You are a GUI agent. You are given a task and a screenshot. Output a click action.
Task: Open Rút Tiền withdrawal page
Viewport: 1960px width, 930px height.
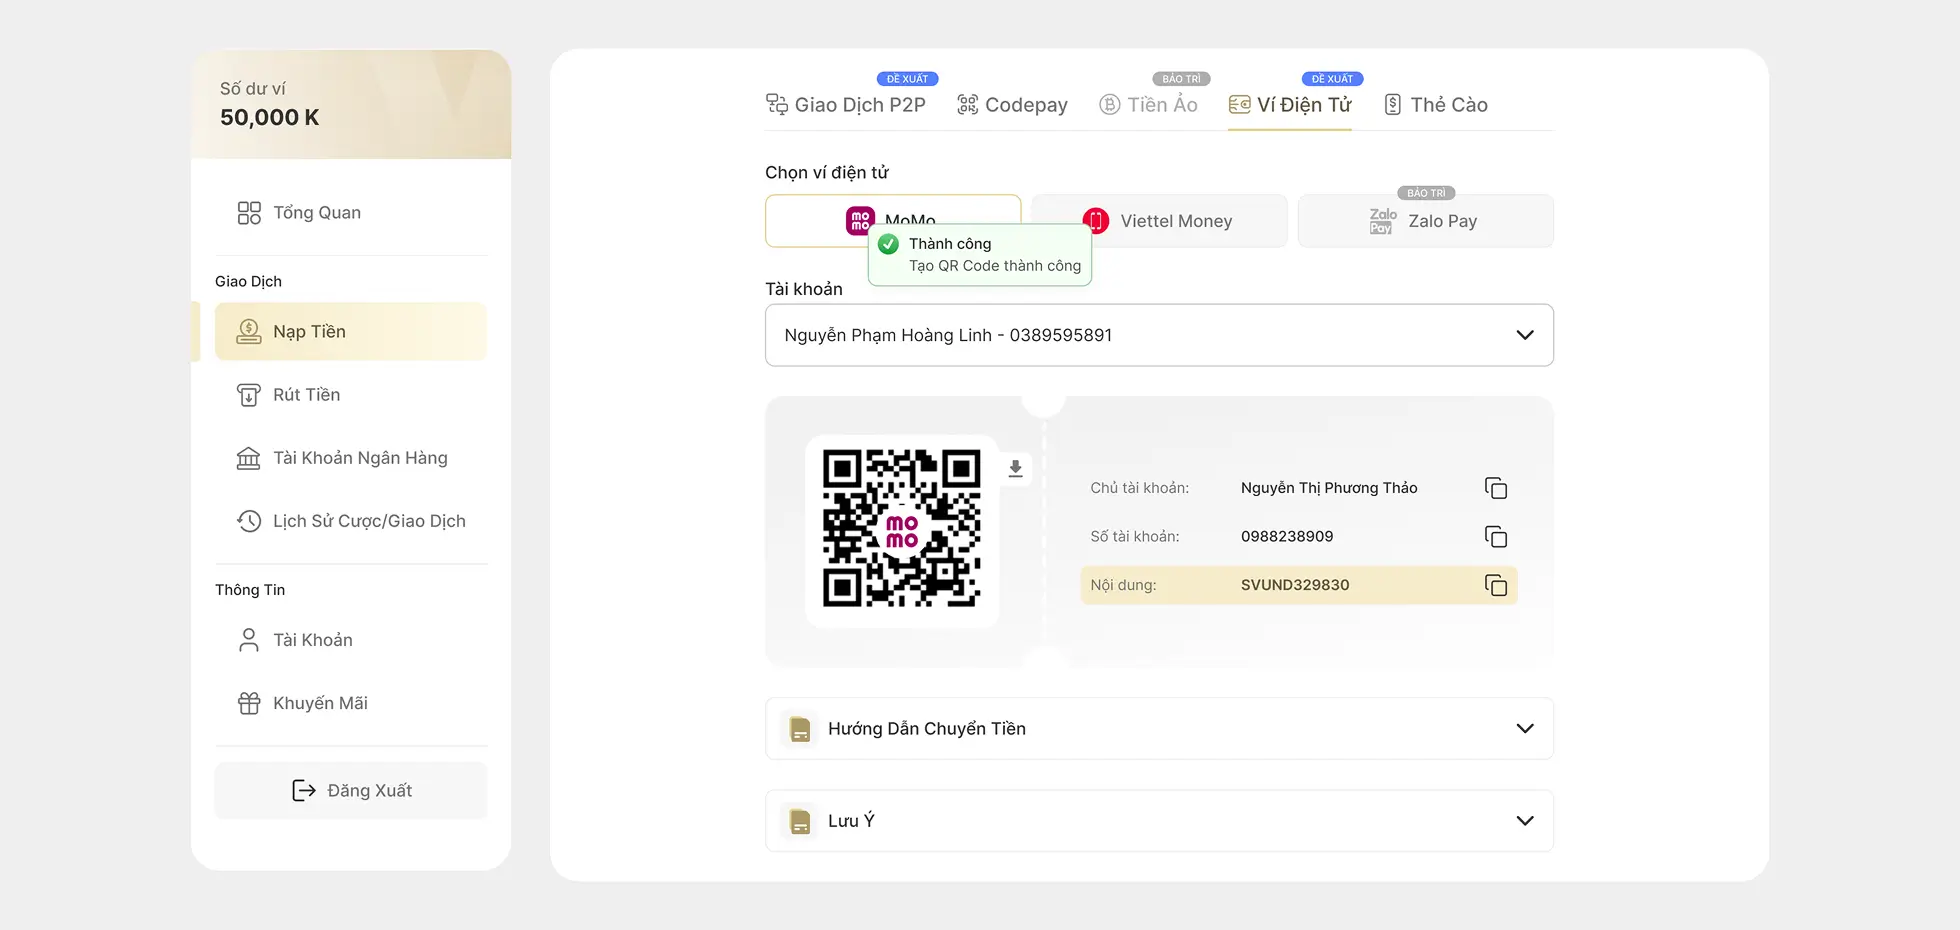tap(351, 395)
